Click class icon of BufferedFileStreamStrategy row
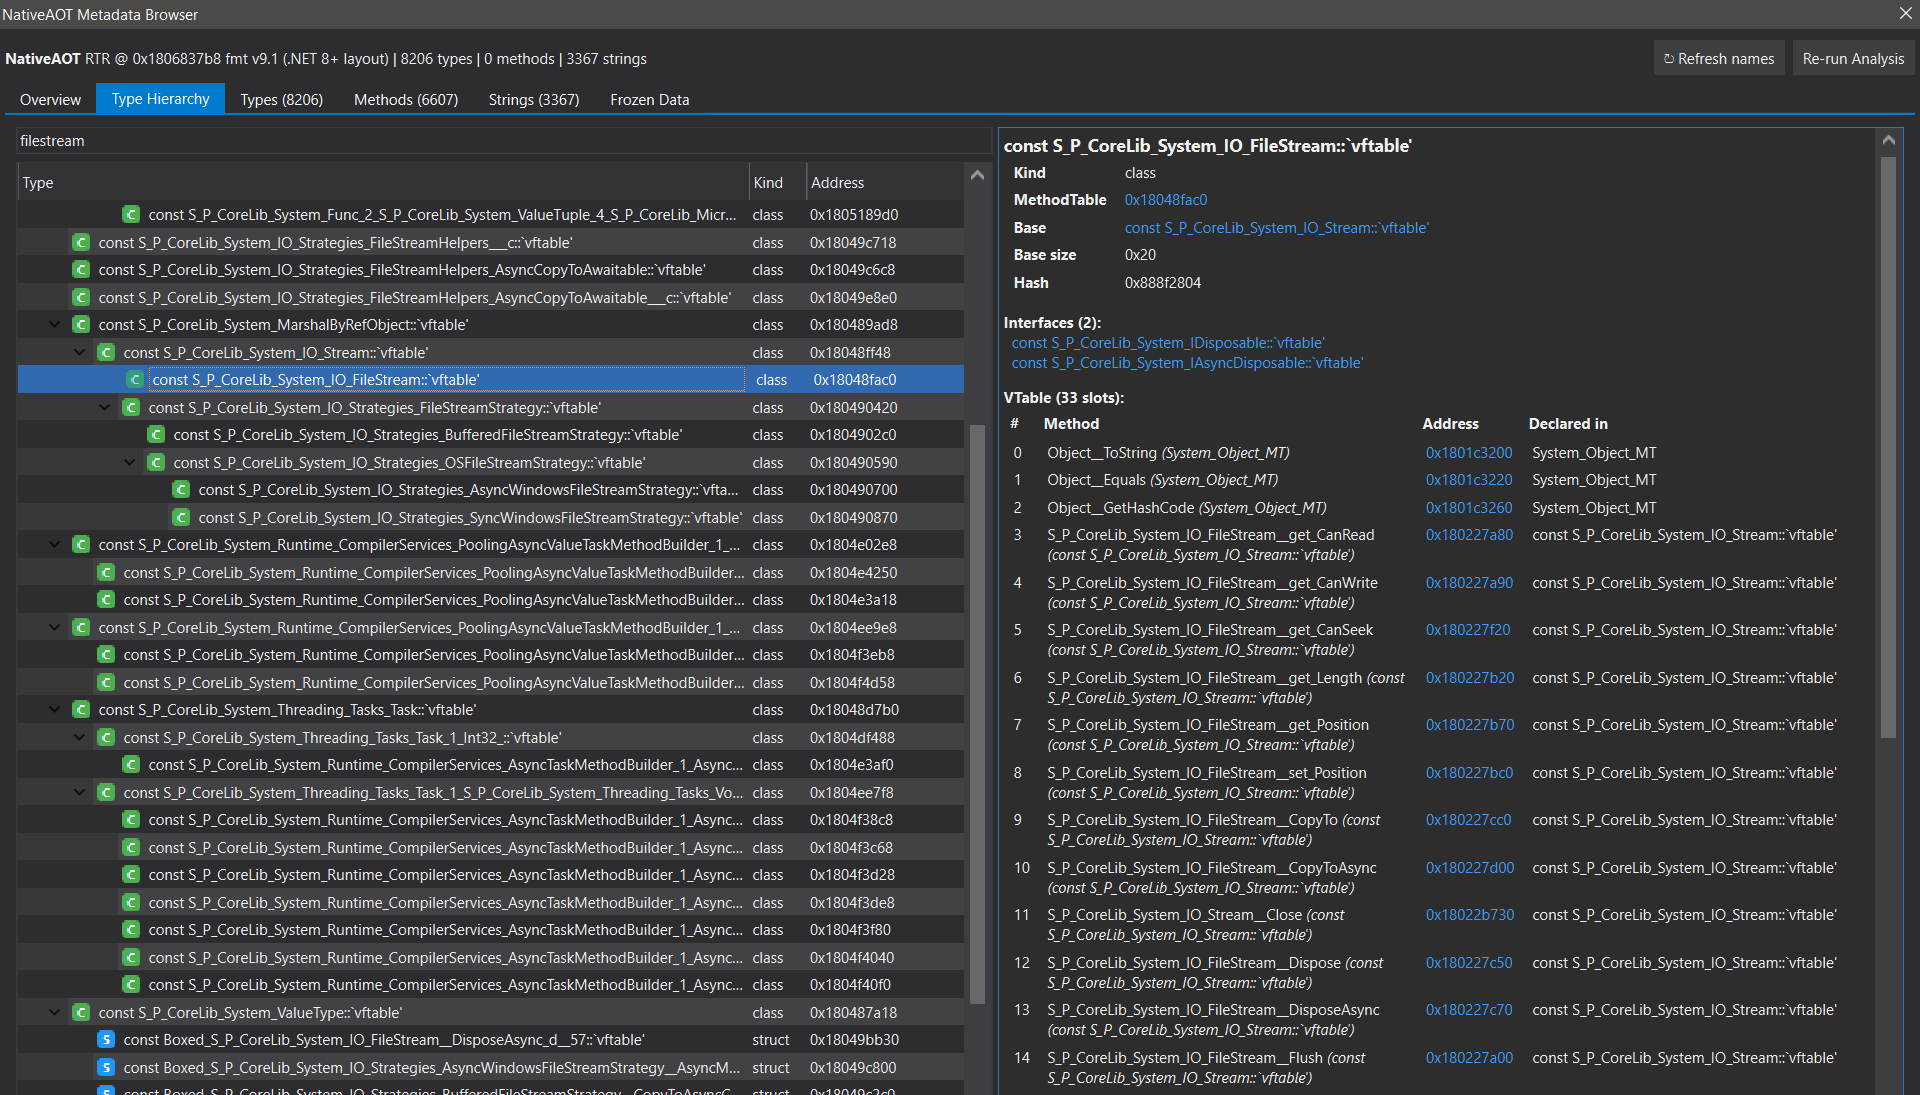 156,435
